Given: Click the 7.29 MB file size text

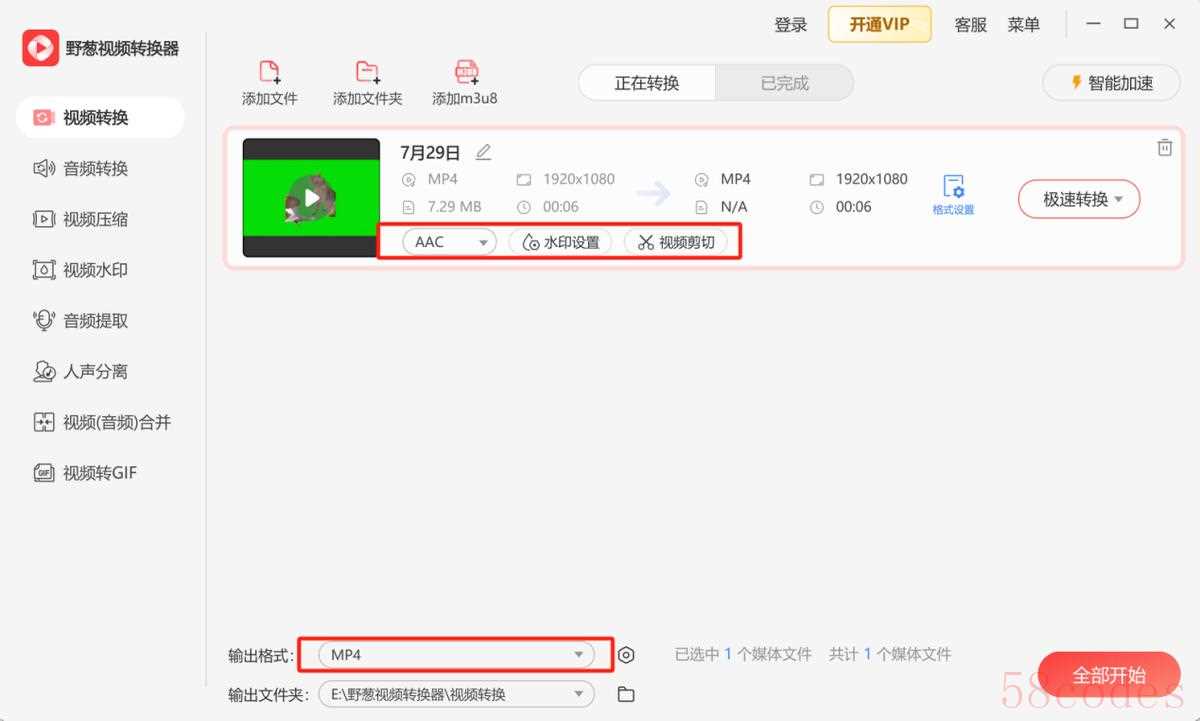Looking at the screenshot, I should (x=454, y=207).
